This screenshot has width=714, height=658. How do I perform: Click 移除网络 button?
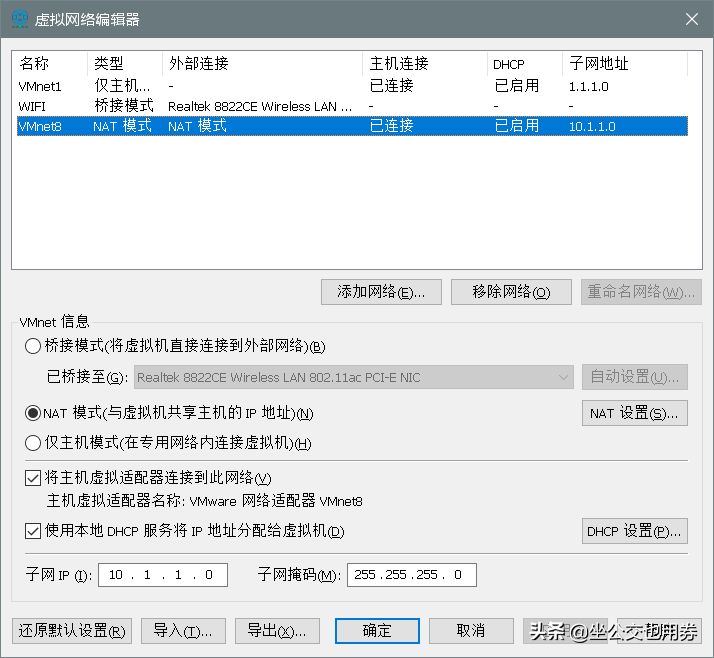511,292
